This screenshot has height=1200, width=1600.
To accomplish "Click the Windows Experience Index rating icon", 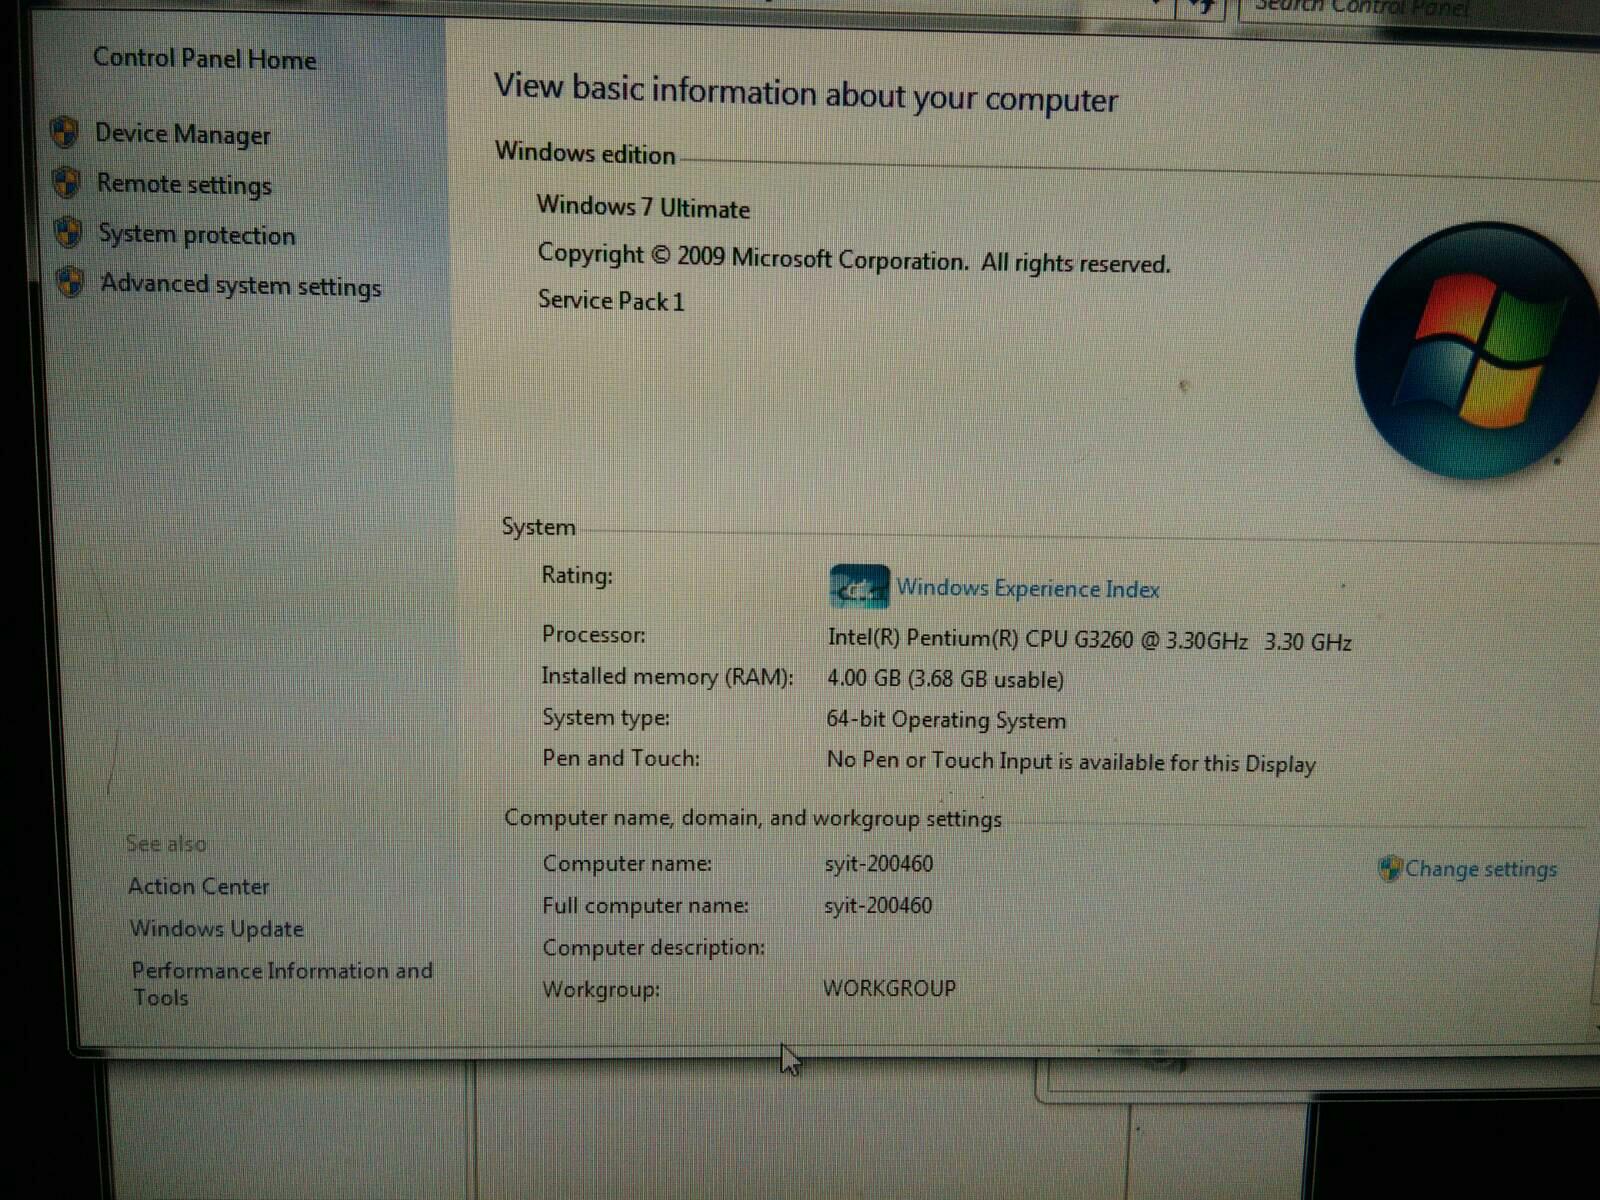I will point(859,588).
